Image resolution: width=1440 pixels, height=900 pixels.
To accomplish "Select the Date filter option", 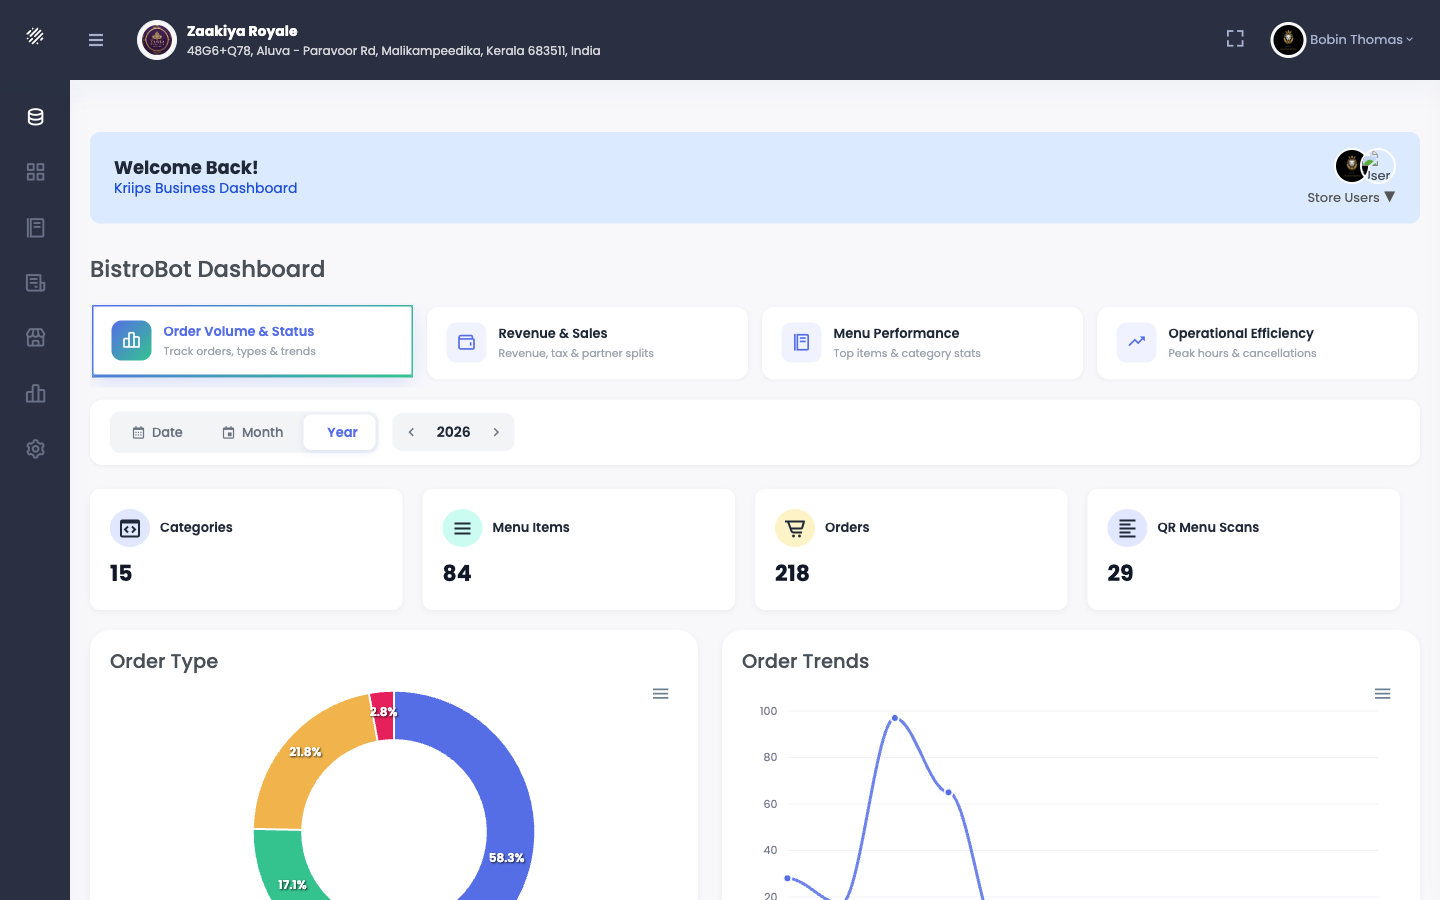I will tap(158, 432).
